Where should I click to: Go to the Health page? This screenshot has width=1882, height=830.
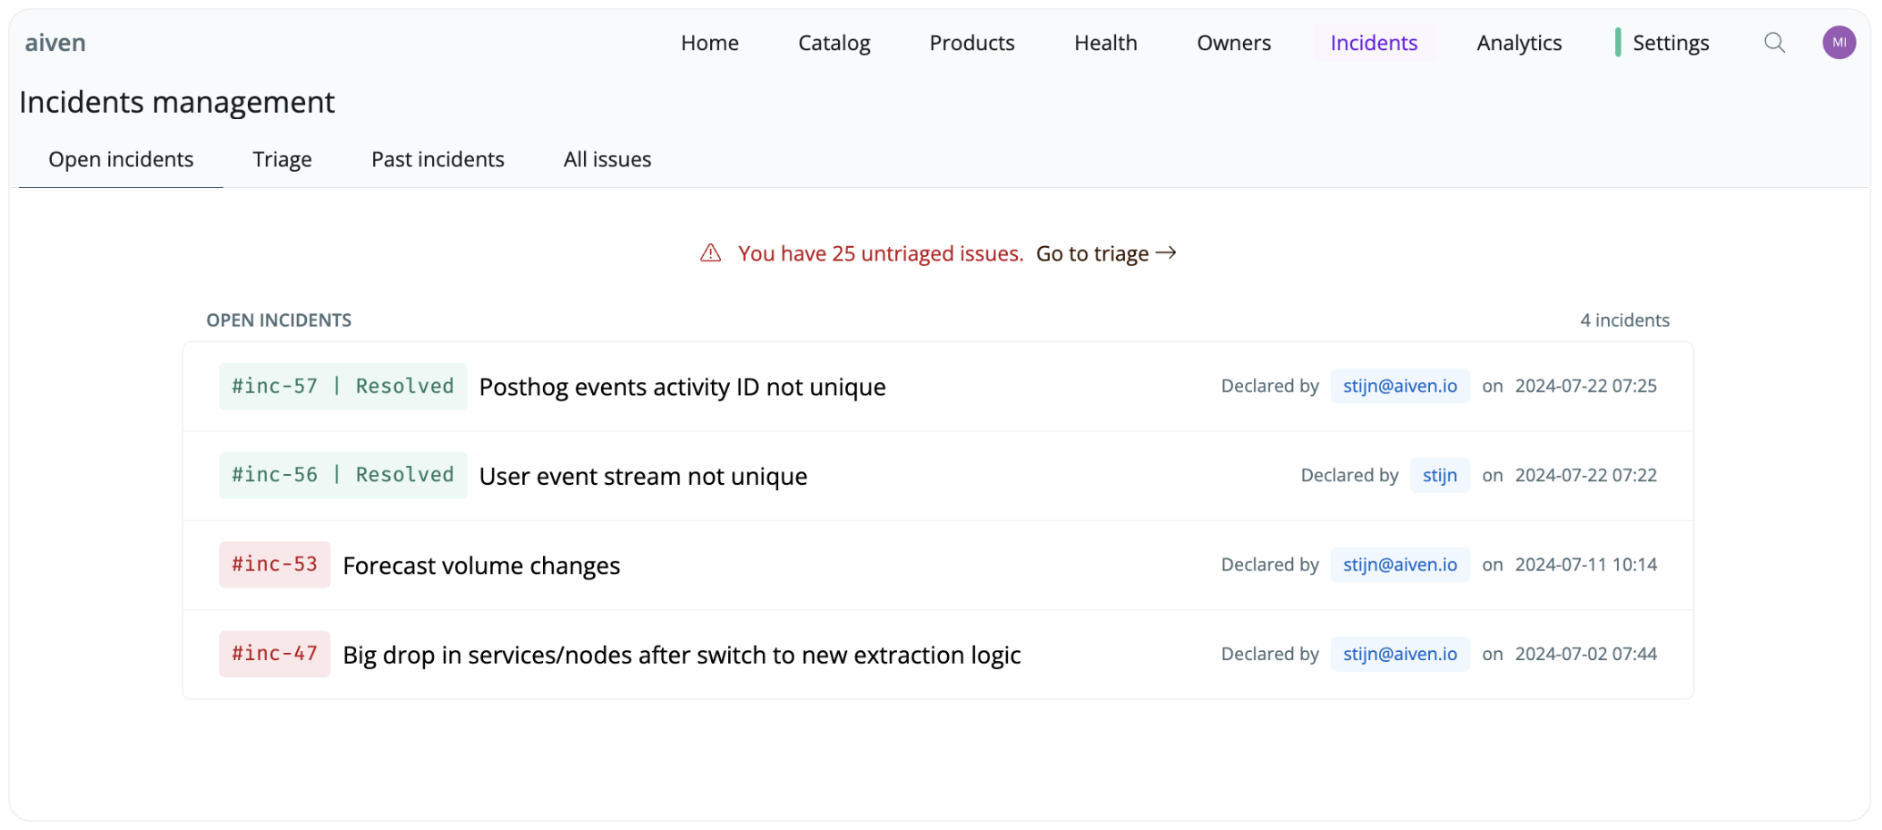point(1105,43)
